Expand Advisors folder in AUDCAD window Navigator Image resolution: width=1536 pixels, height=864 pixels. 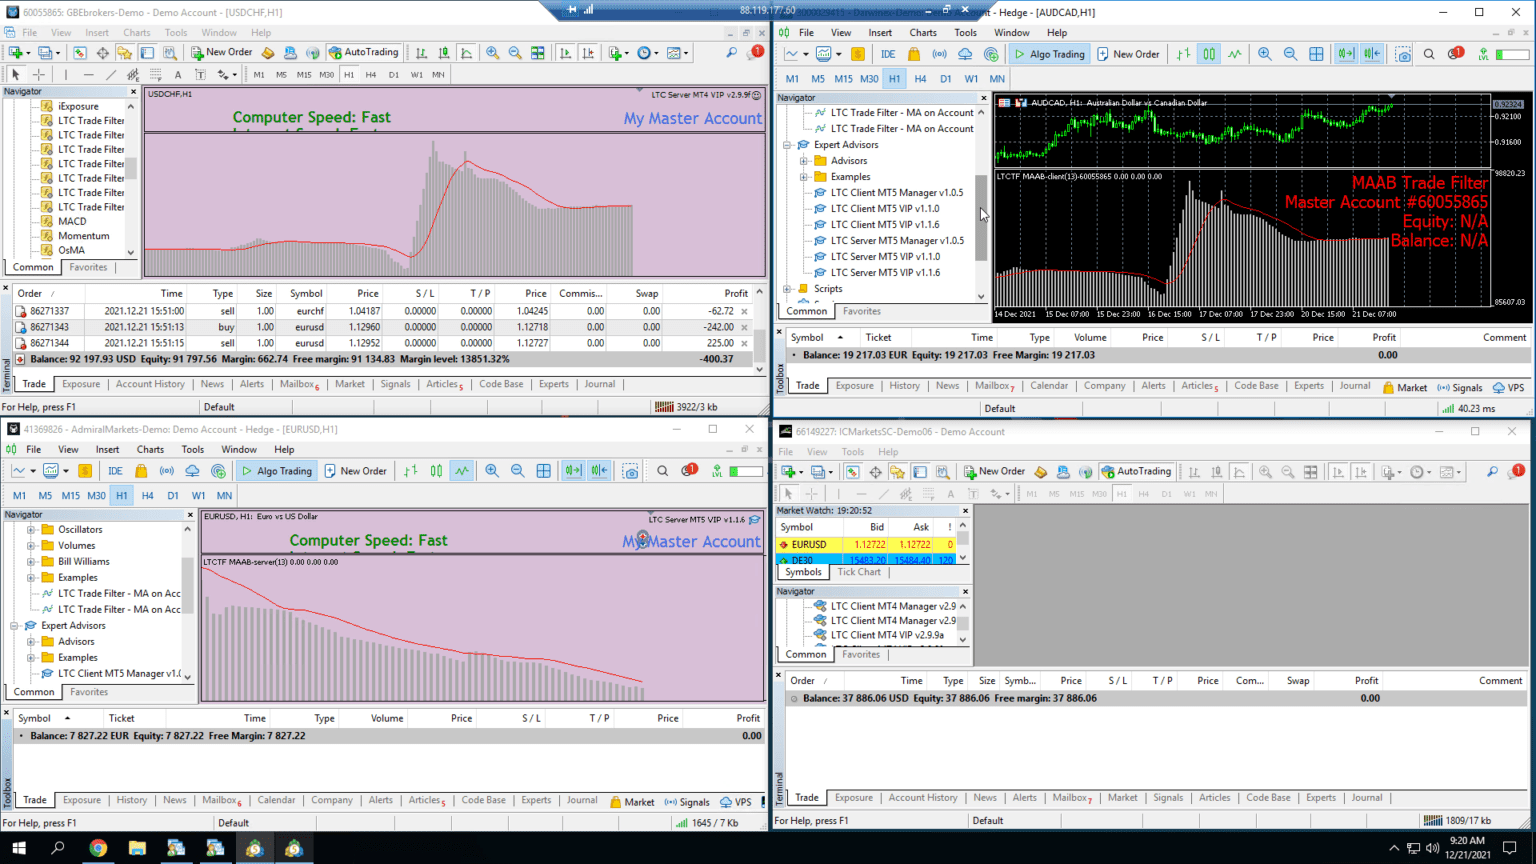pos(803,161)
